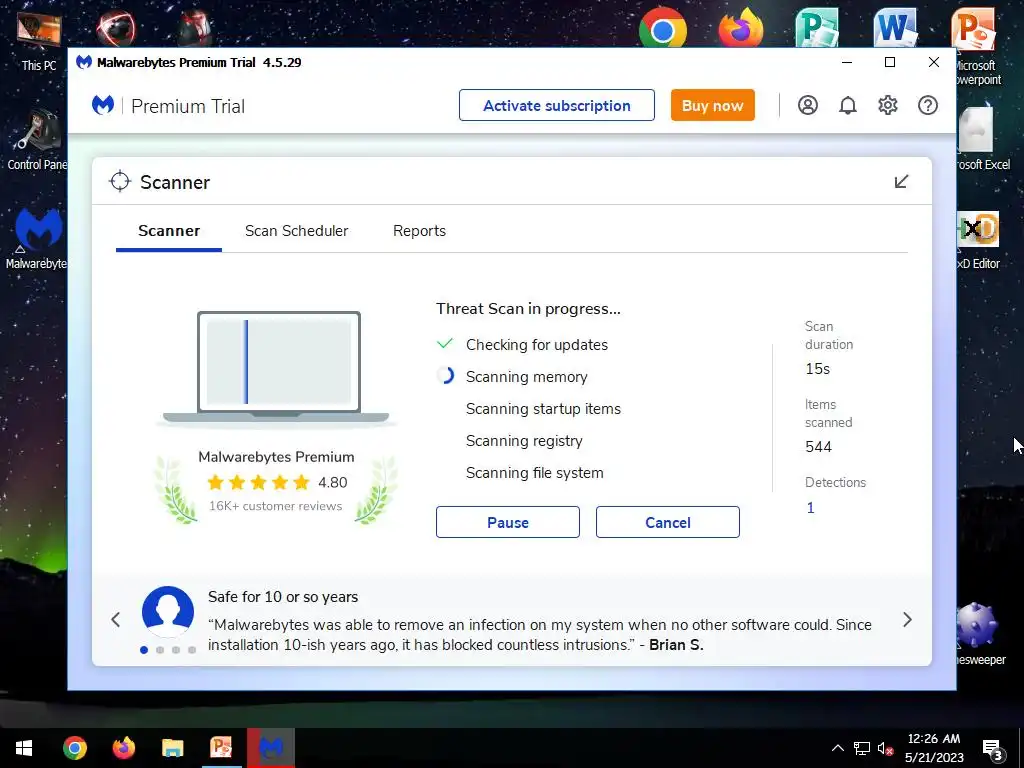The image size is (1024, 768).
Task: Click the muted volume tray icon
Action: [x=886, y=748]
